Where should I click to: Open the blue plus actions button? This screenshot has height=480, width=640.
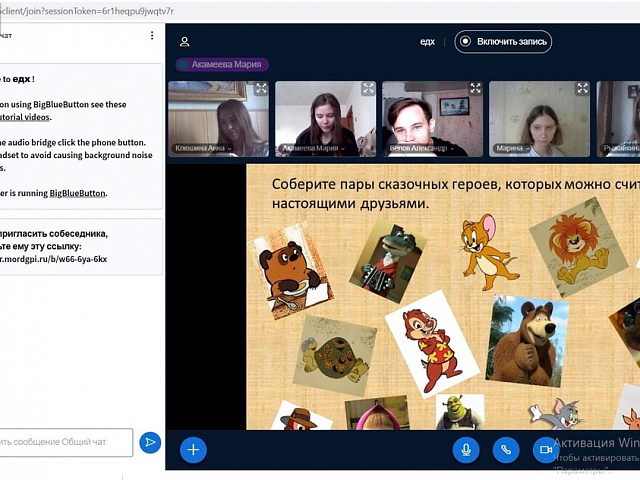[193, 450]
